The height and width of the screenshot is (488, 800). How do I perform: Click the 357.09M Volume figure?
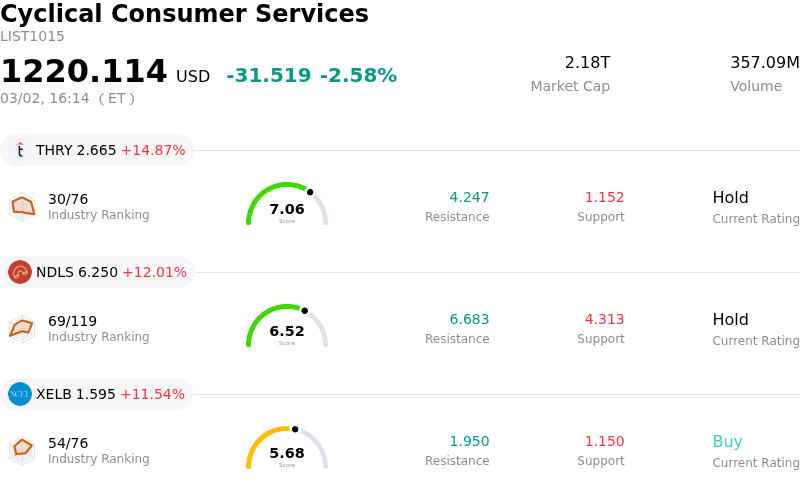click(x=764, y=62)
